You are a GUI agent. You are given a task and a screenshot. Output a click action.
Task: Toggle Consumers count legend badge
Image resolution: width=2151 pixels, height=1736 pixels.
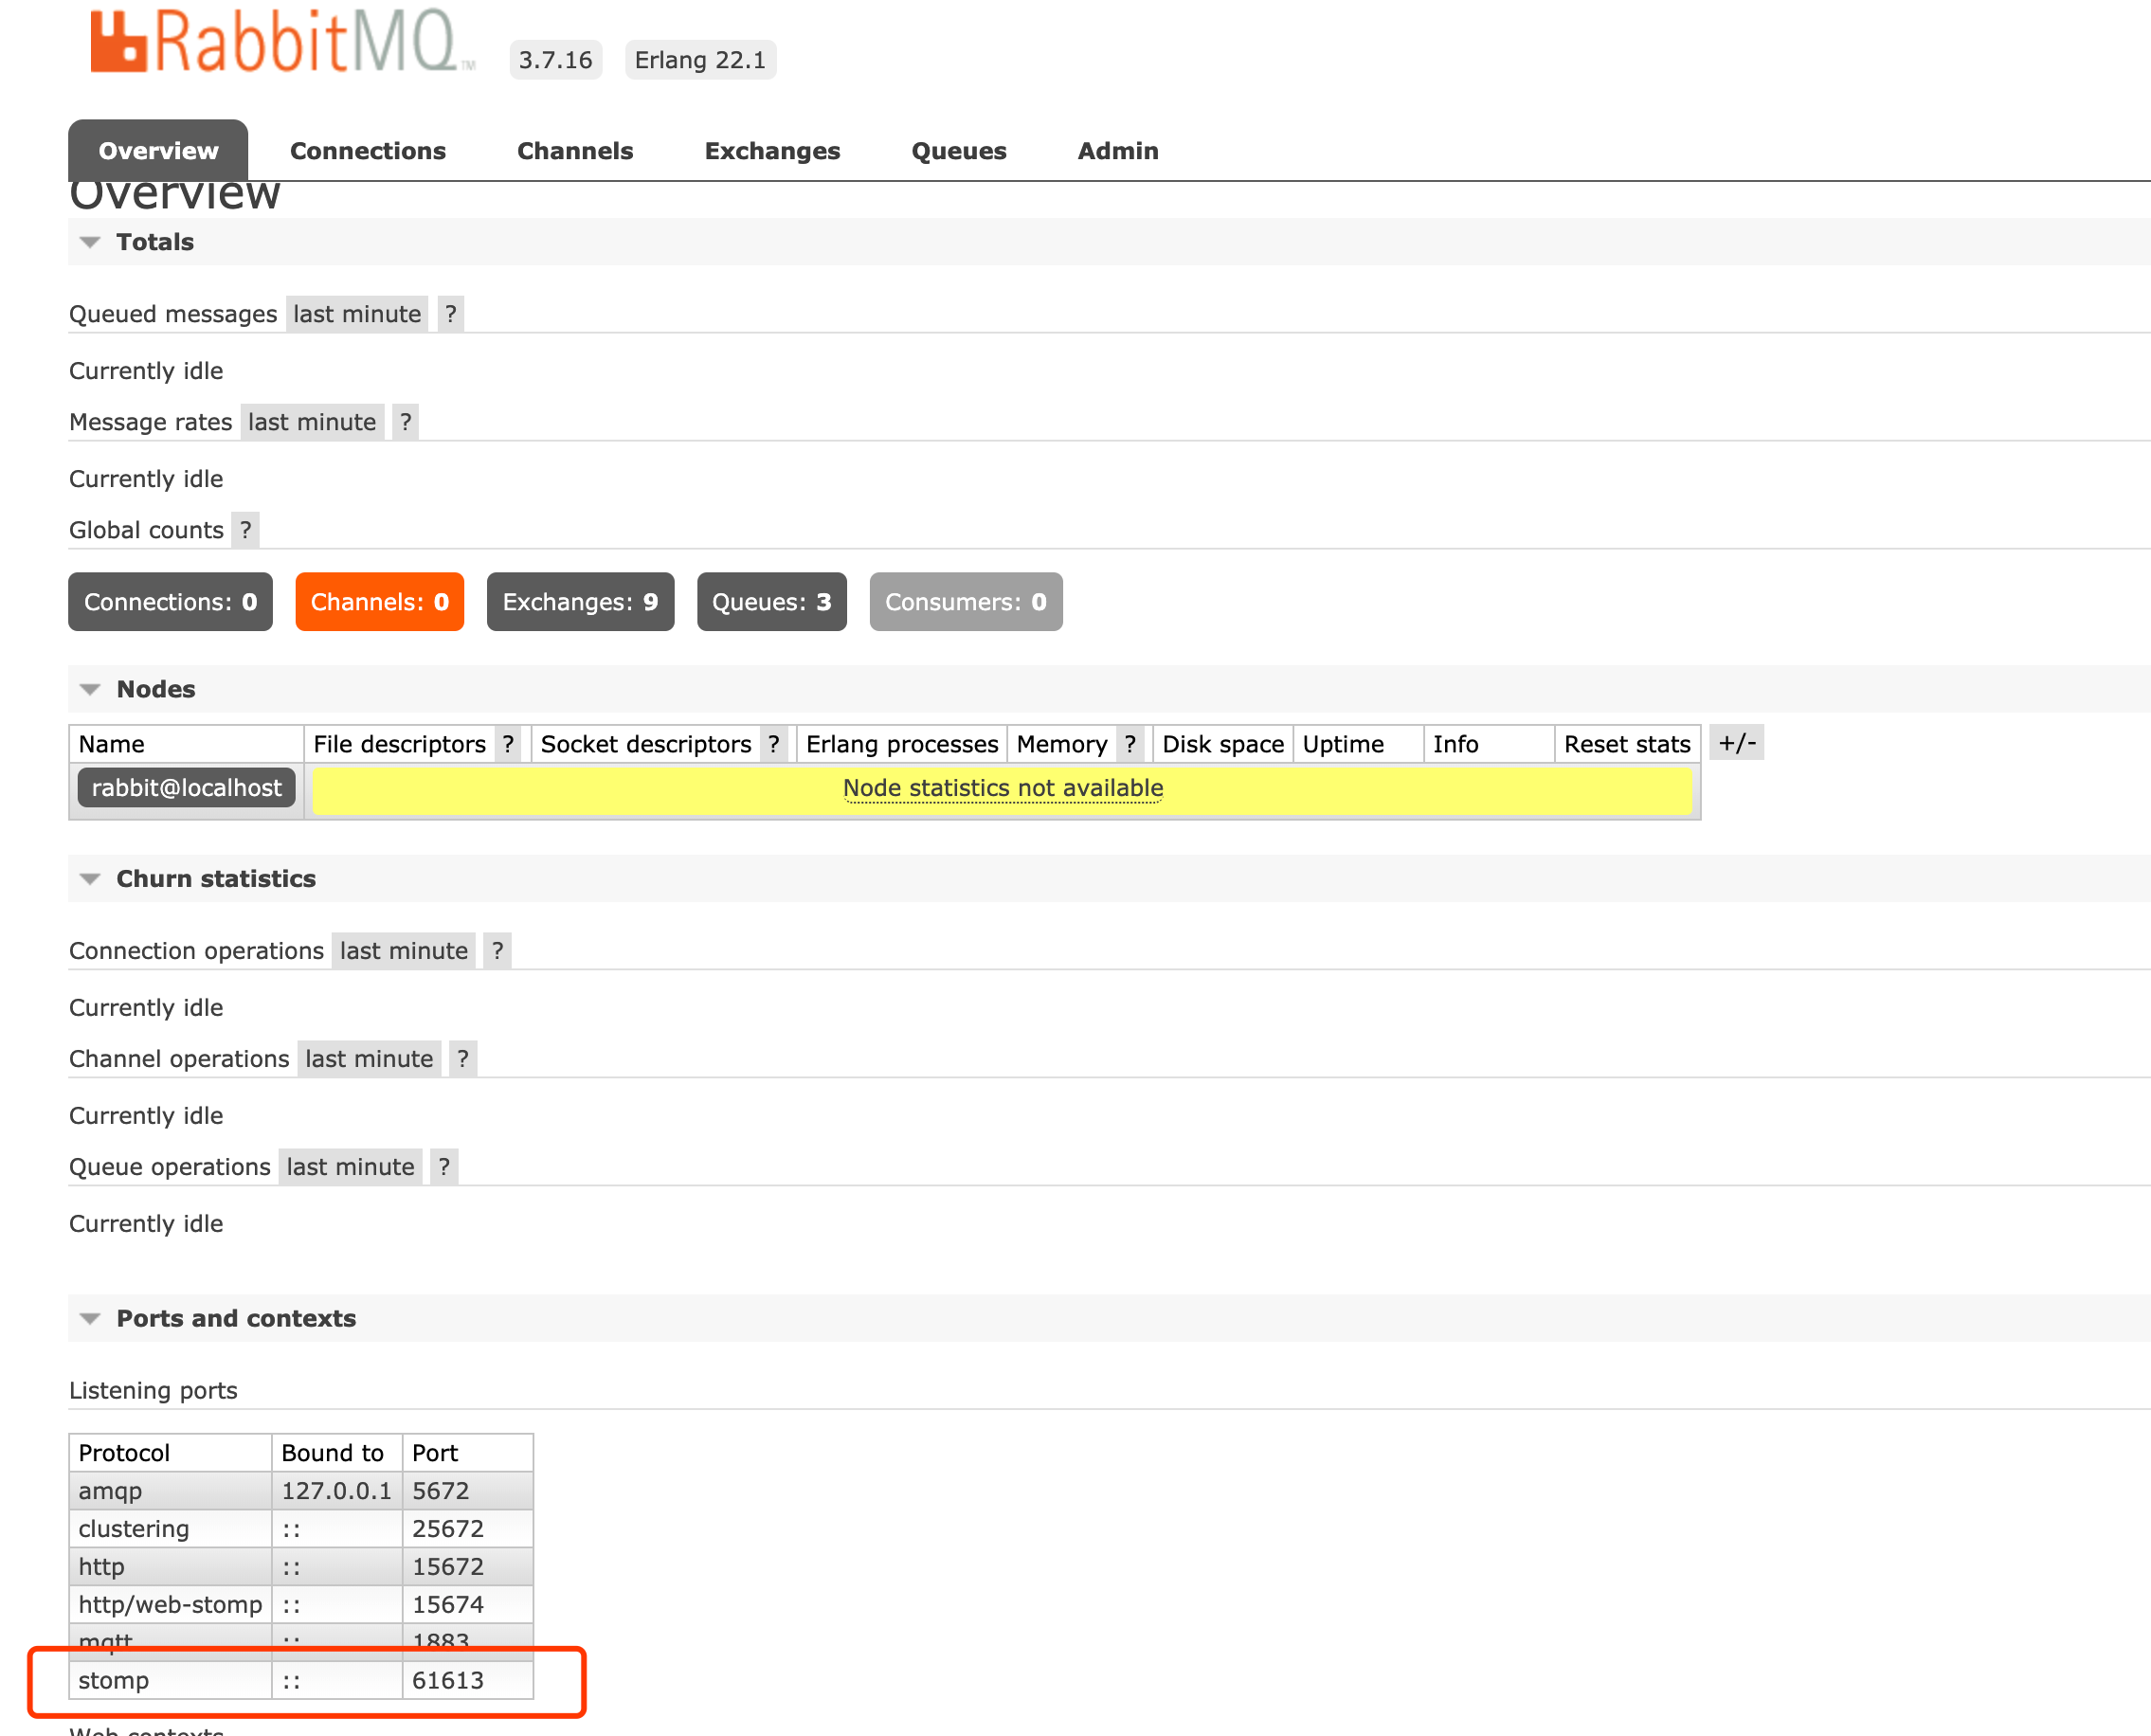pyautogui.click(x=965, y=602)
